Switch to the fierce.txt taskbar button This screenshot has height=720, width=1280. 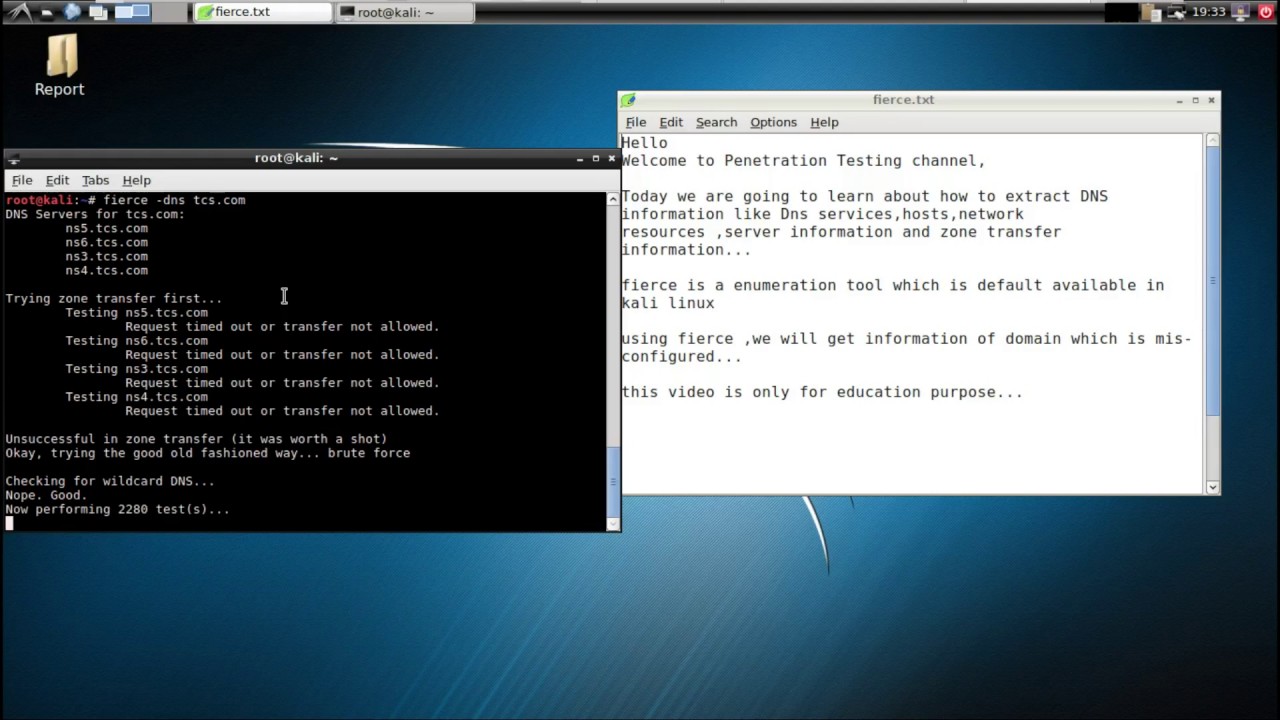click(x=263, y=12)
